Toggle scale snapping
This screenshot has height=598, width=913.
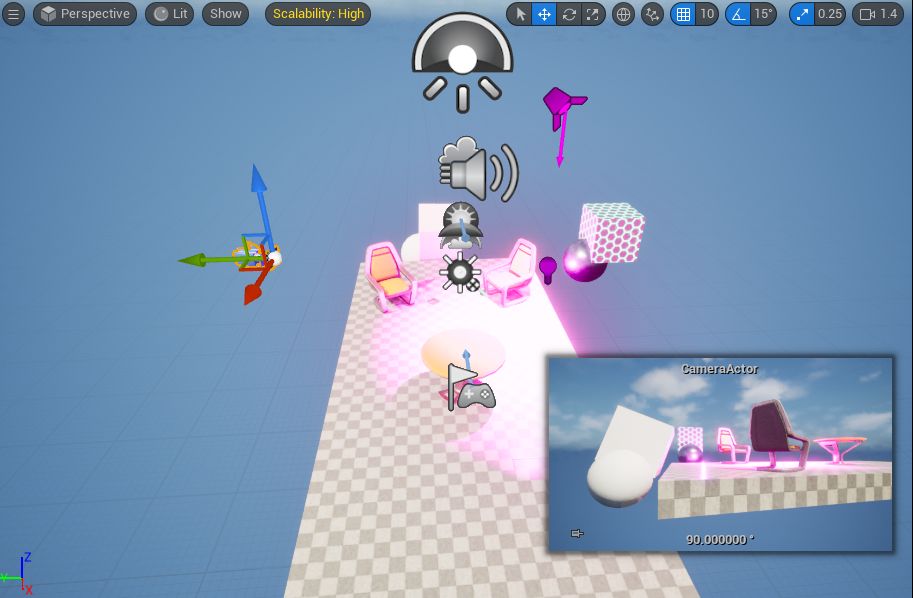(802, 14)
